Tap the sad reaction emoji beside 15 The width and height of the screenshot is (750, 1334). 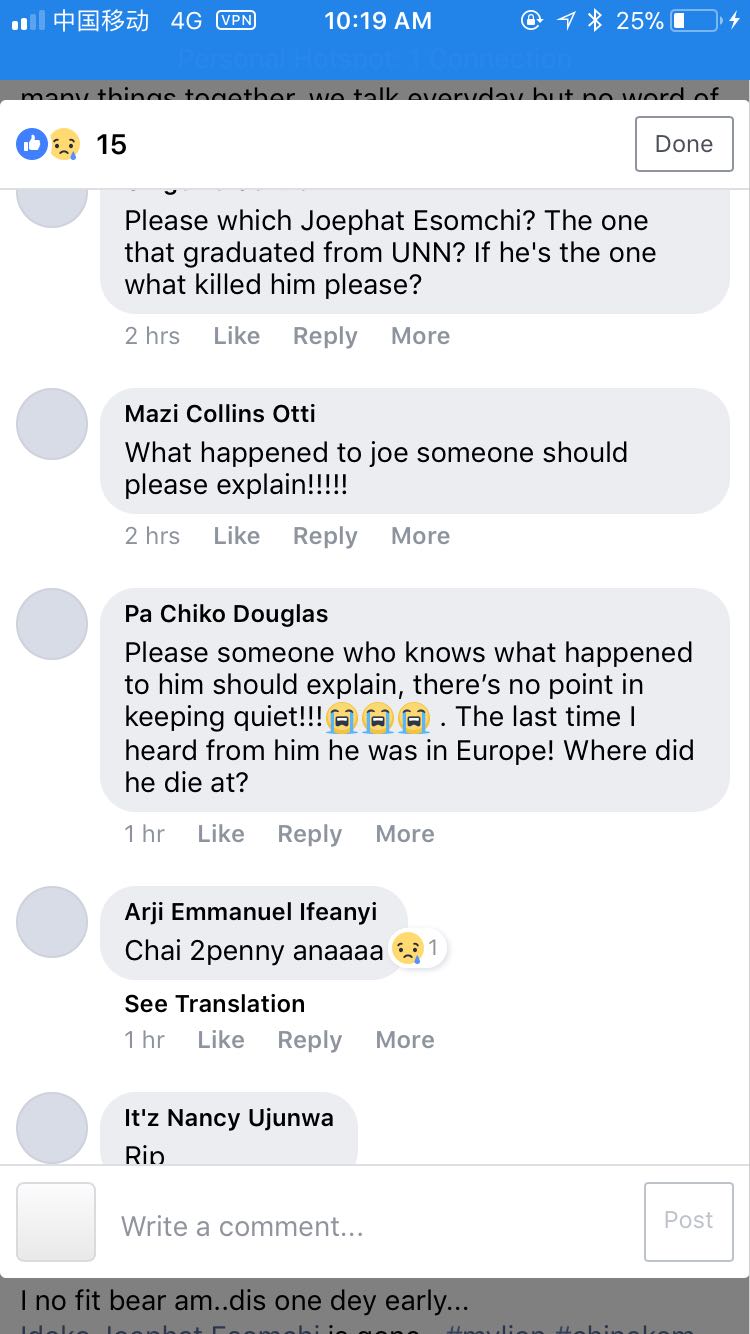pos(65,145)
